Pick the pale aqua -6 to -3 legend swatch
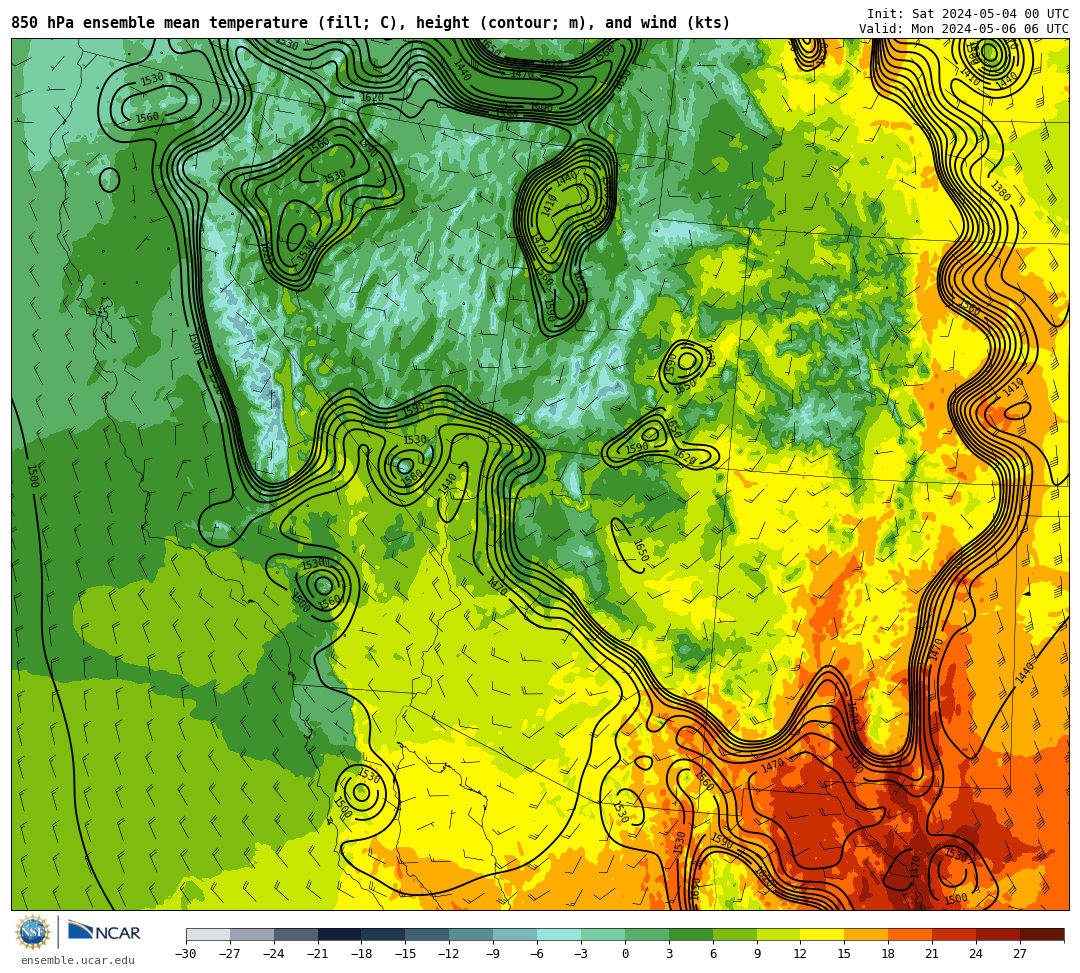The image size is (1080, 973). click(559, 934)
